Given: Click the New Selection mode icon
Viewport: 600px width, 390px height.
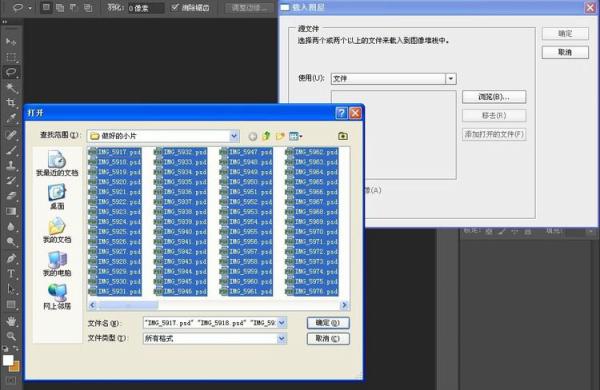Looking at the screenshot, I should (46, 7).
